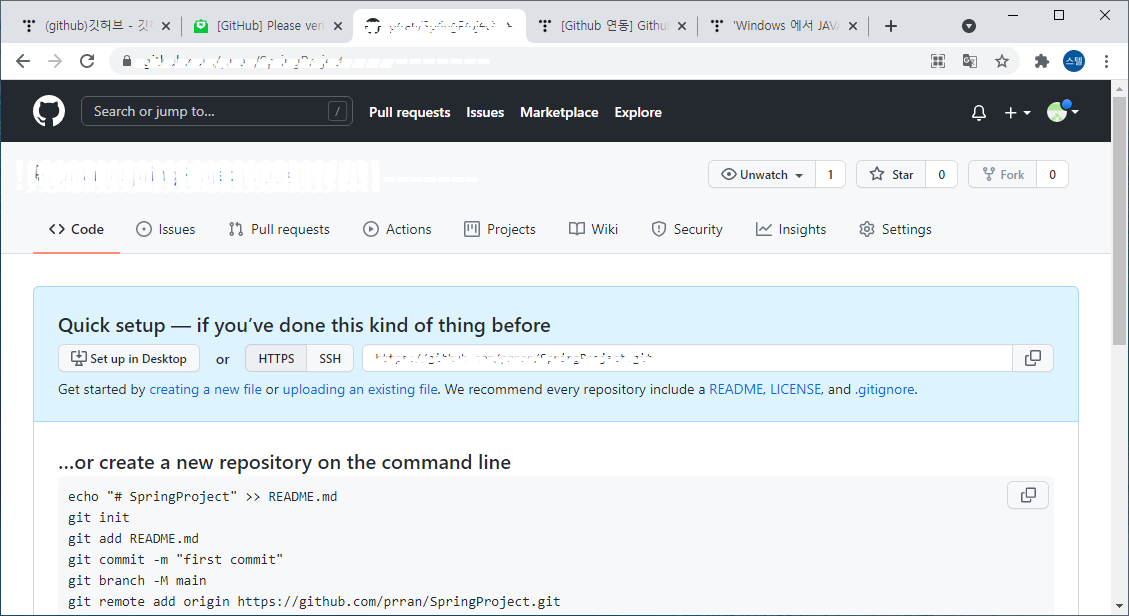Click the Unwatch button

pos(762,174)
